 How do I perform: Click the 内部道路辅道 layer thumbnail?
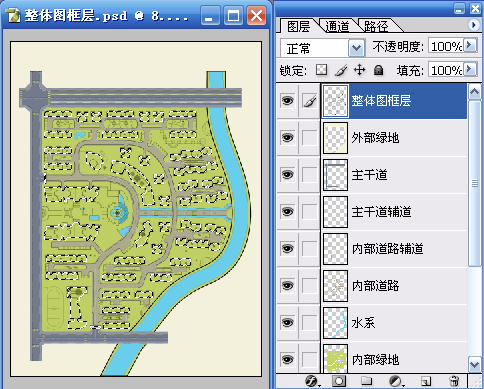[x=335, y=249]
